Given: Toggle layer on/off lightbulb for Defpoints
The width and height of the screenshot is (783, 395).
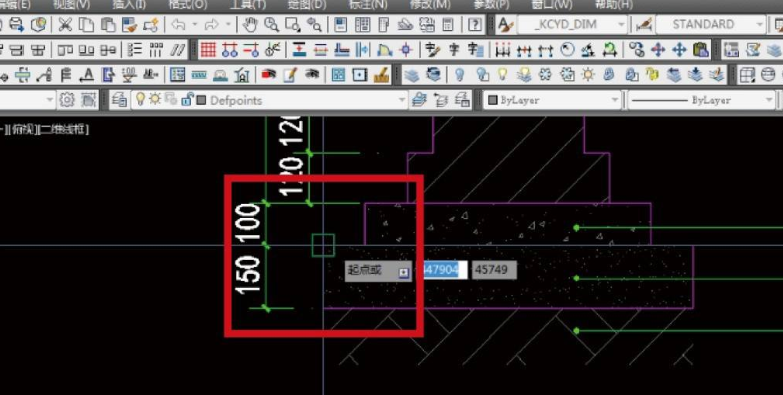Looking at the screenshot, I should pyautogui.click(x=141, y=99).
